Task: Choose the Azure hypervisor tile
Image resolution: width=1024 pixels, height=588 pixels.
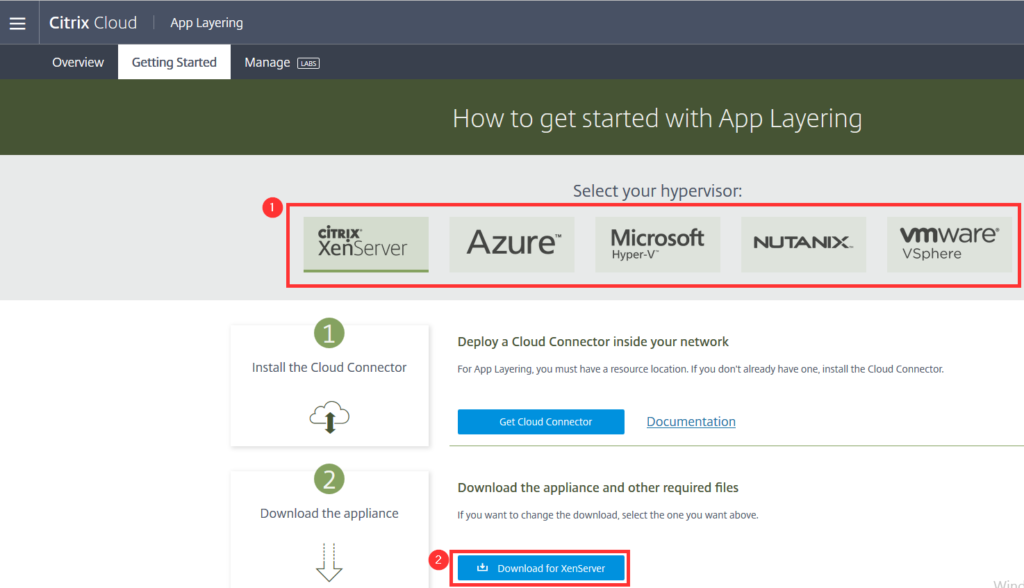Action: 512,244
